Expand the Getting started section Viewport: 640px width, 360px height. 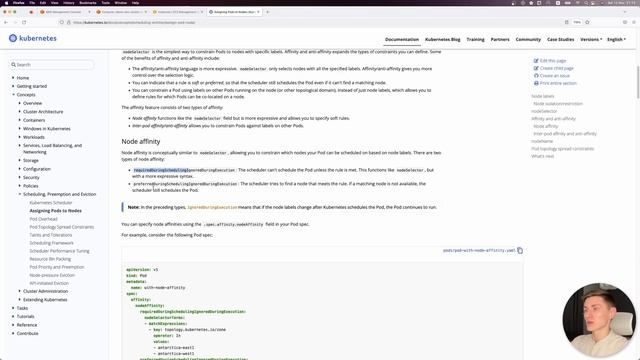coord(13,86)
